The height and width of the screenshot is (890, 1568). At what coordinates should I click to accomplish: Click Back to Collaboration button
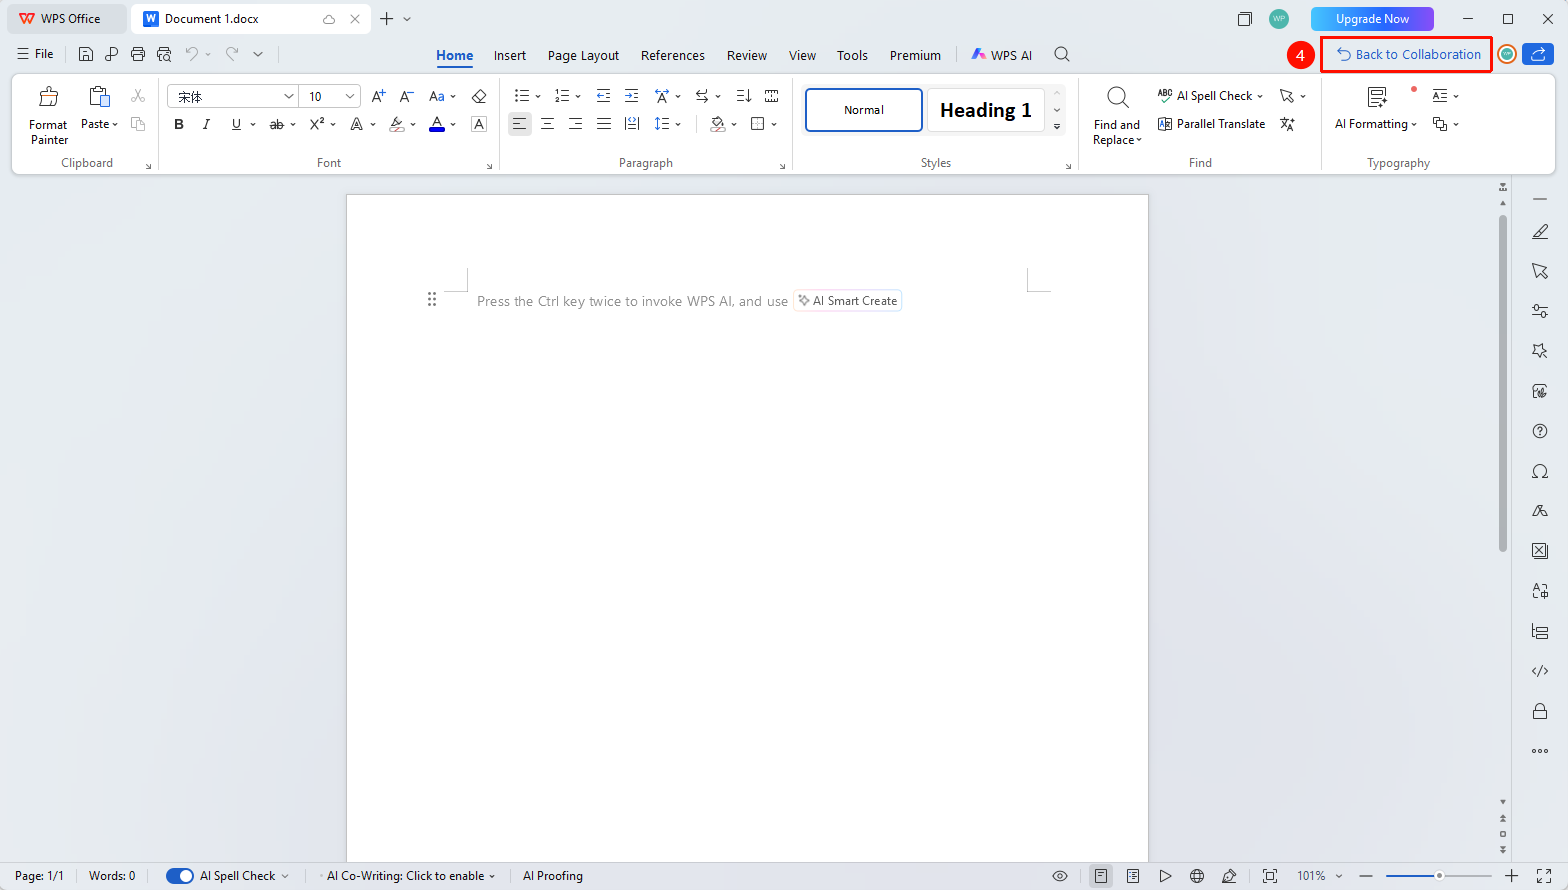coord(1408,55)
